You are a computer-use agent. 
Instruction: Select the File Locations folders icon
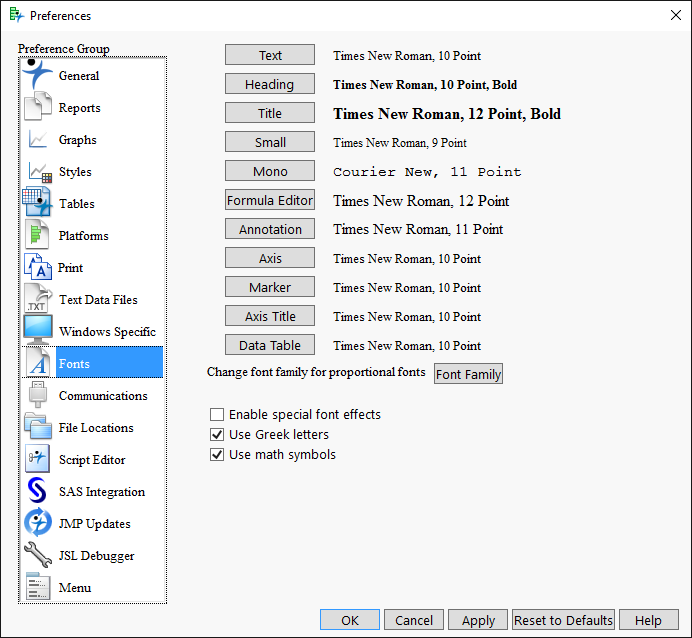(38, 426)
